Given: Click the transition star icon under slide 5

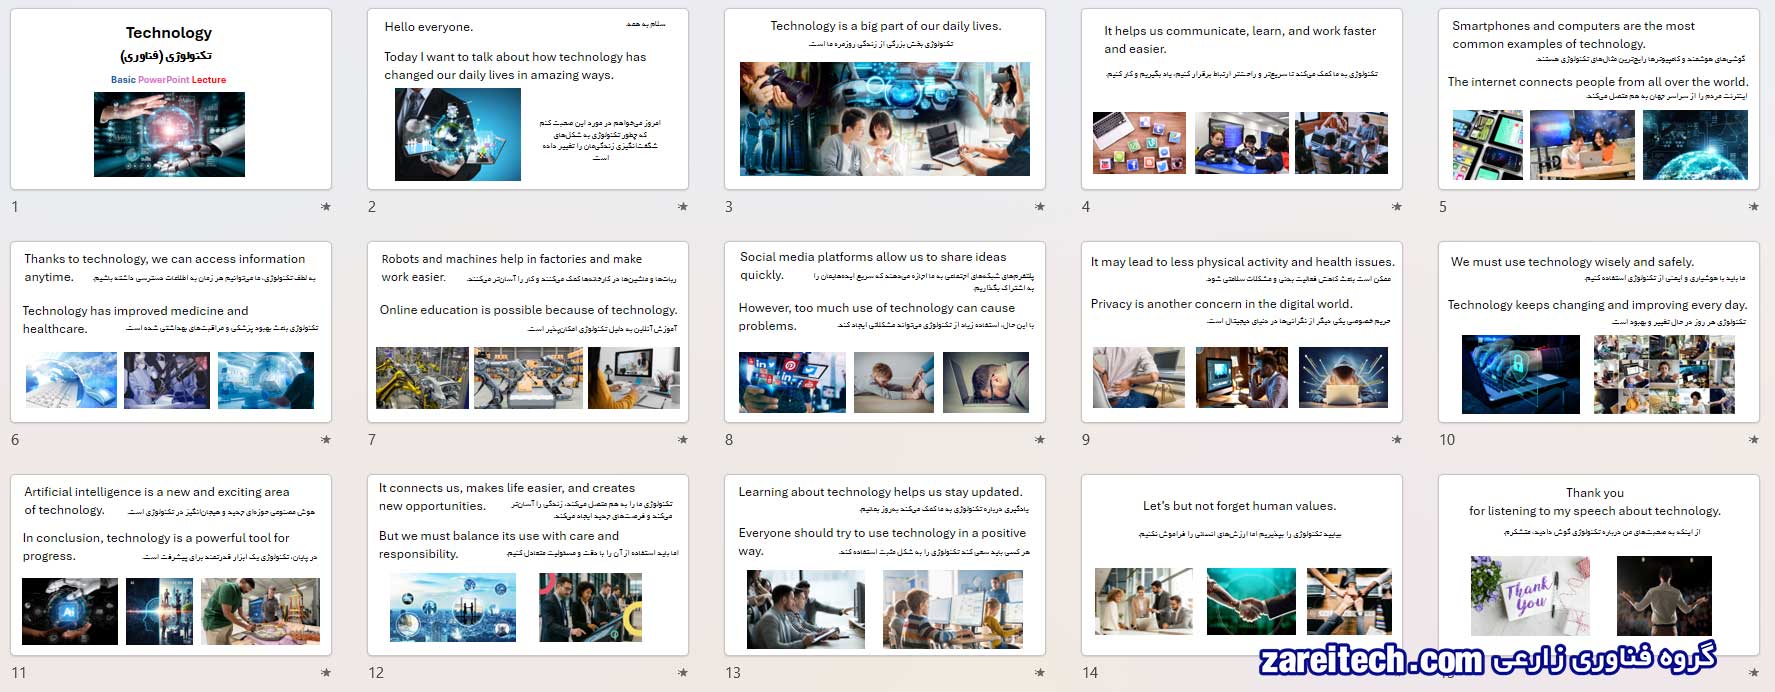Looking at the screenshot, I should click(x=1754, y=207).
